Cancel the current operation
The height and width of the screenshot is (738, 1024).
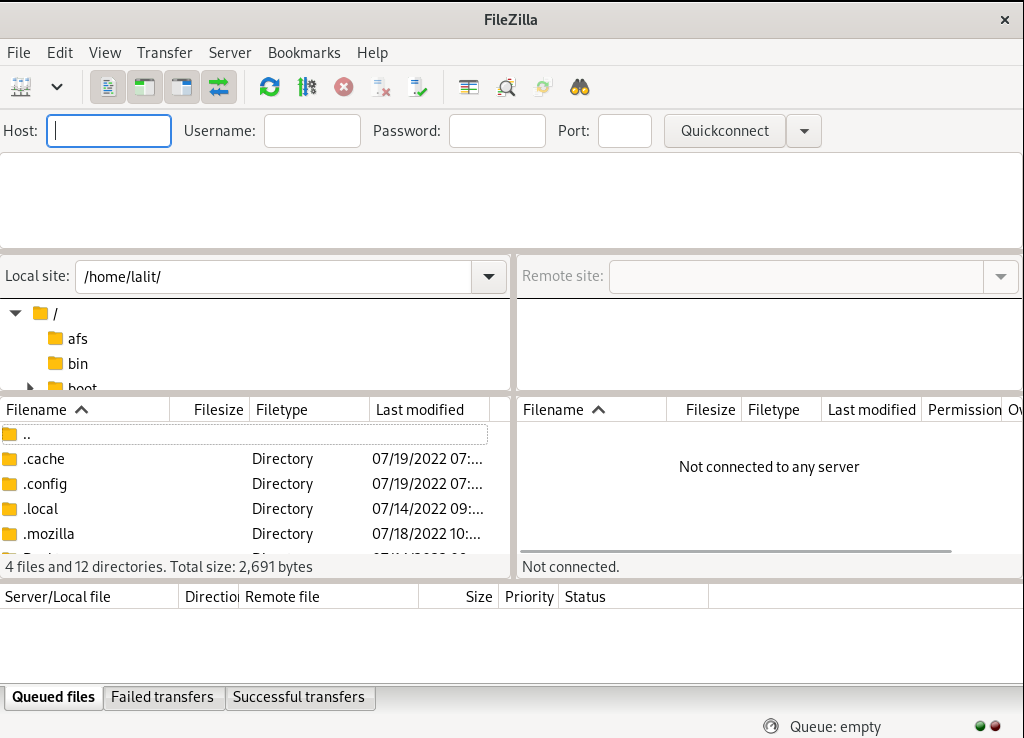[x=344, y=87]
